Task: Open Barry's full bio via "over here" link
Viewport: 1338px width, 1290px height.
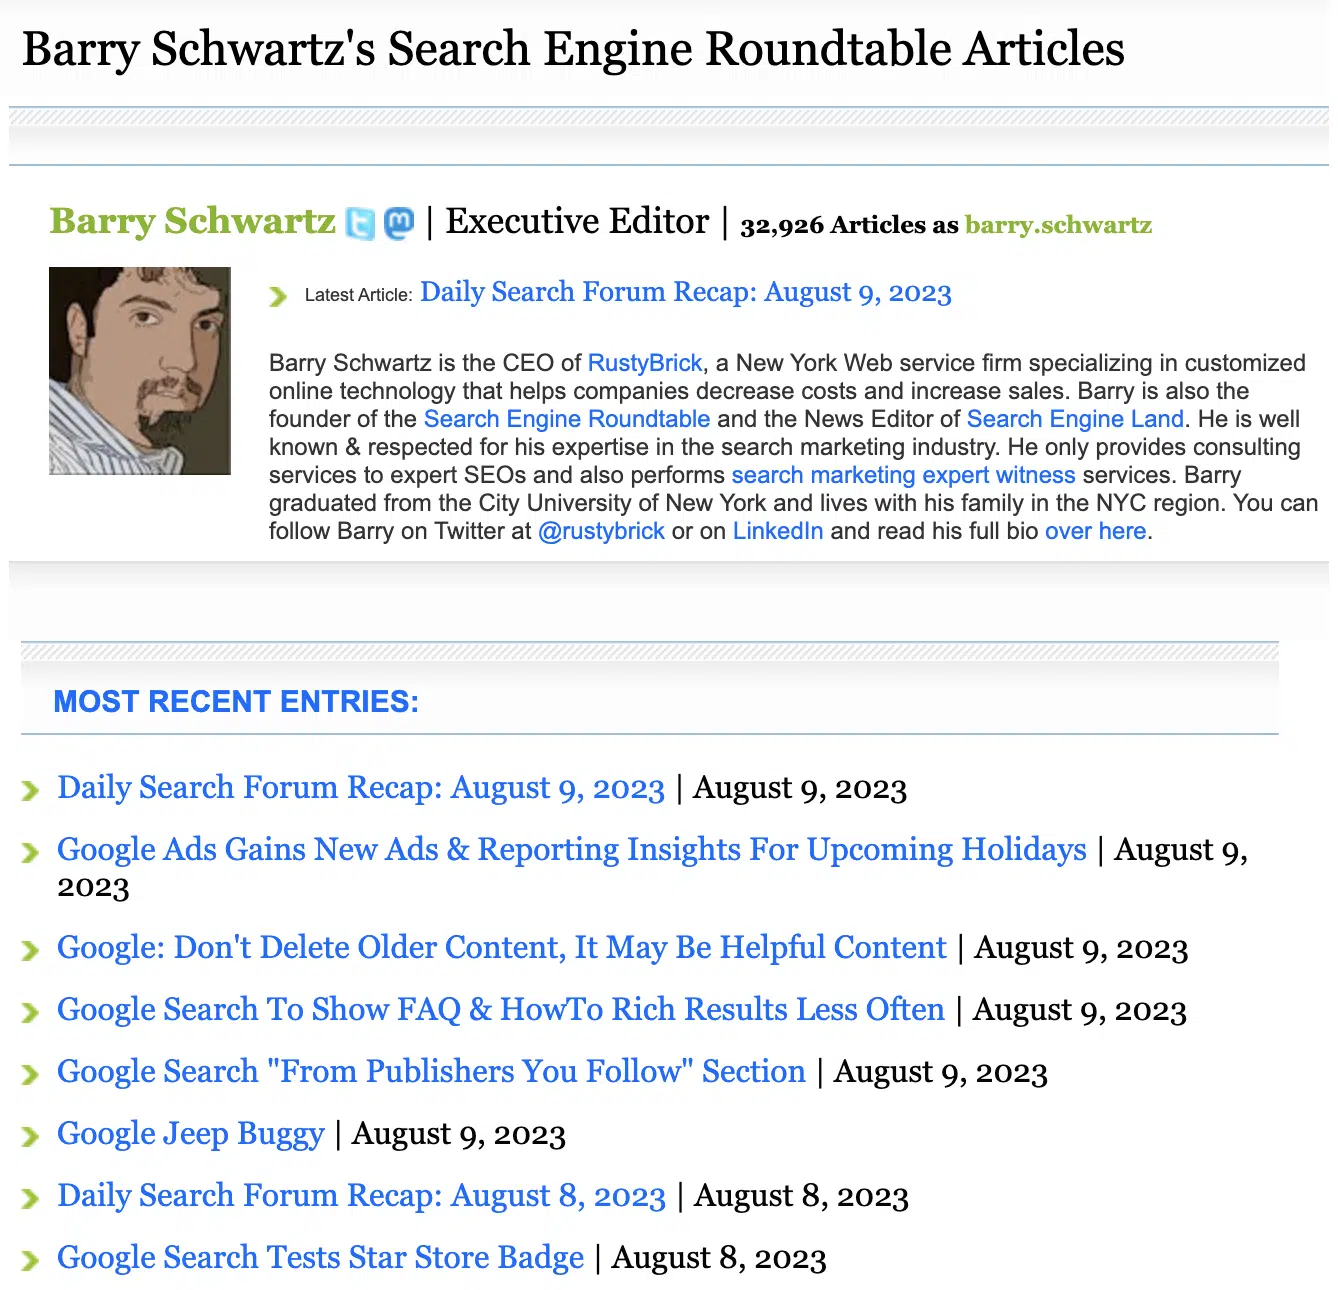Action: click(1095, 531)
